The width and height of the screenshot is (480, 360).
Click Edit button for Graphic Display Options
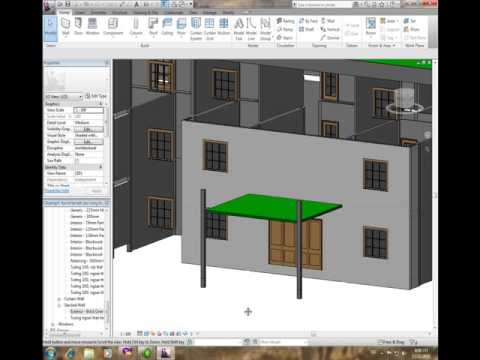(88, 142)
